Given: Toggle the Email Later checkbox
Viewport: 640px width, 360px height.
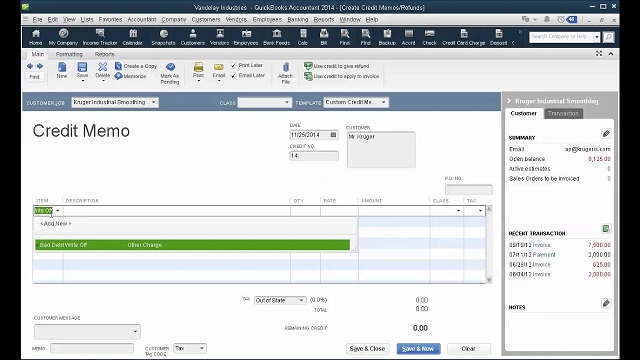Looking at the screenshot, I should [233, 76].
